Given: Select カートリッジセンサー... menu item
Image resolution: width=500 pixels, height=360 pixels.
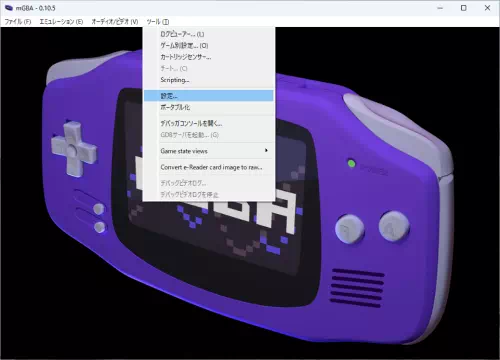Looking at the screenshot, I should (x=209, y=57).
